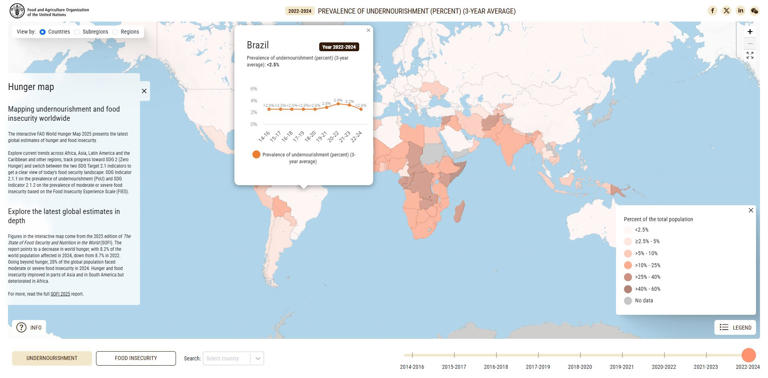
Task: Close the Brazil popup
Action: coord(368,30)
